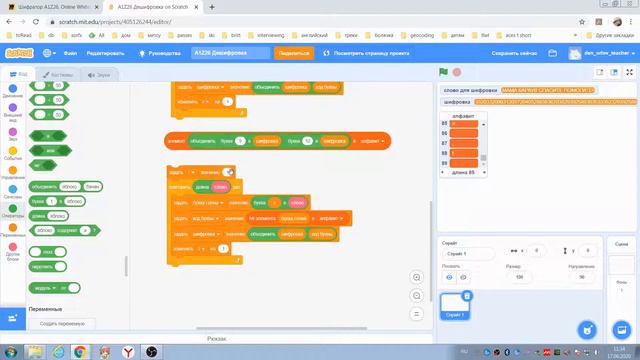The height and width of the screenshot is (360, 640).
Task: Zoom out on the workspace
Action: click(x=416, y=296)
